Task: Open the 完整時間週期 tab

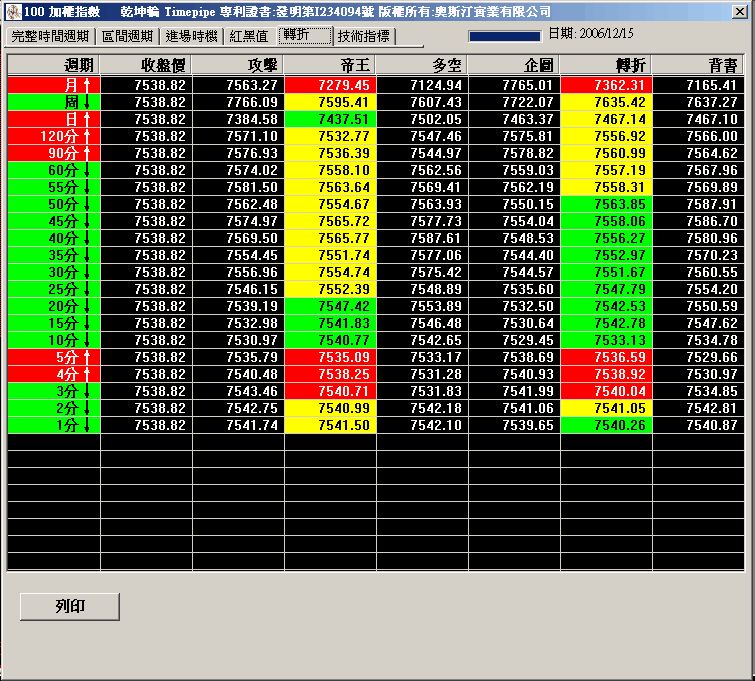Action: (50, 36)
